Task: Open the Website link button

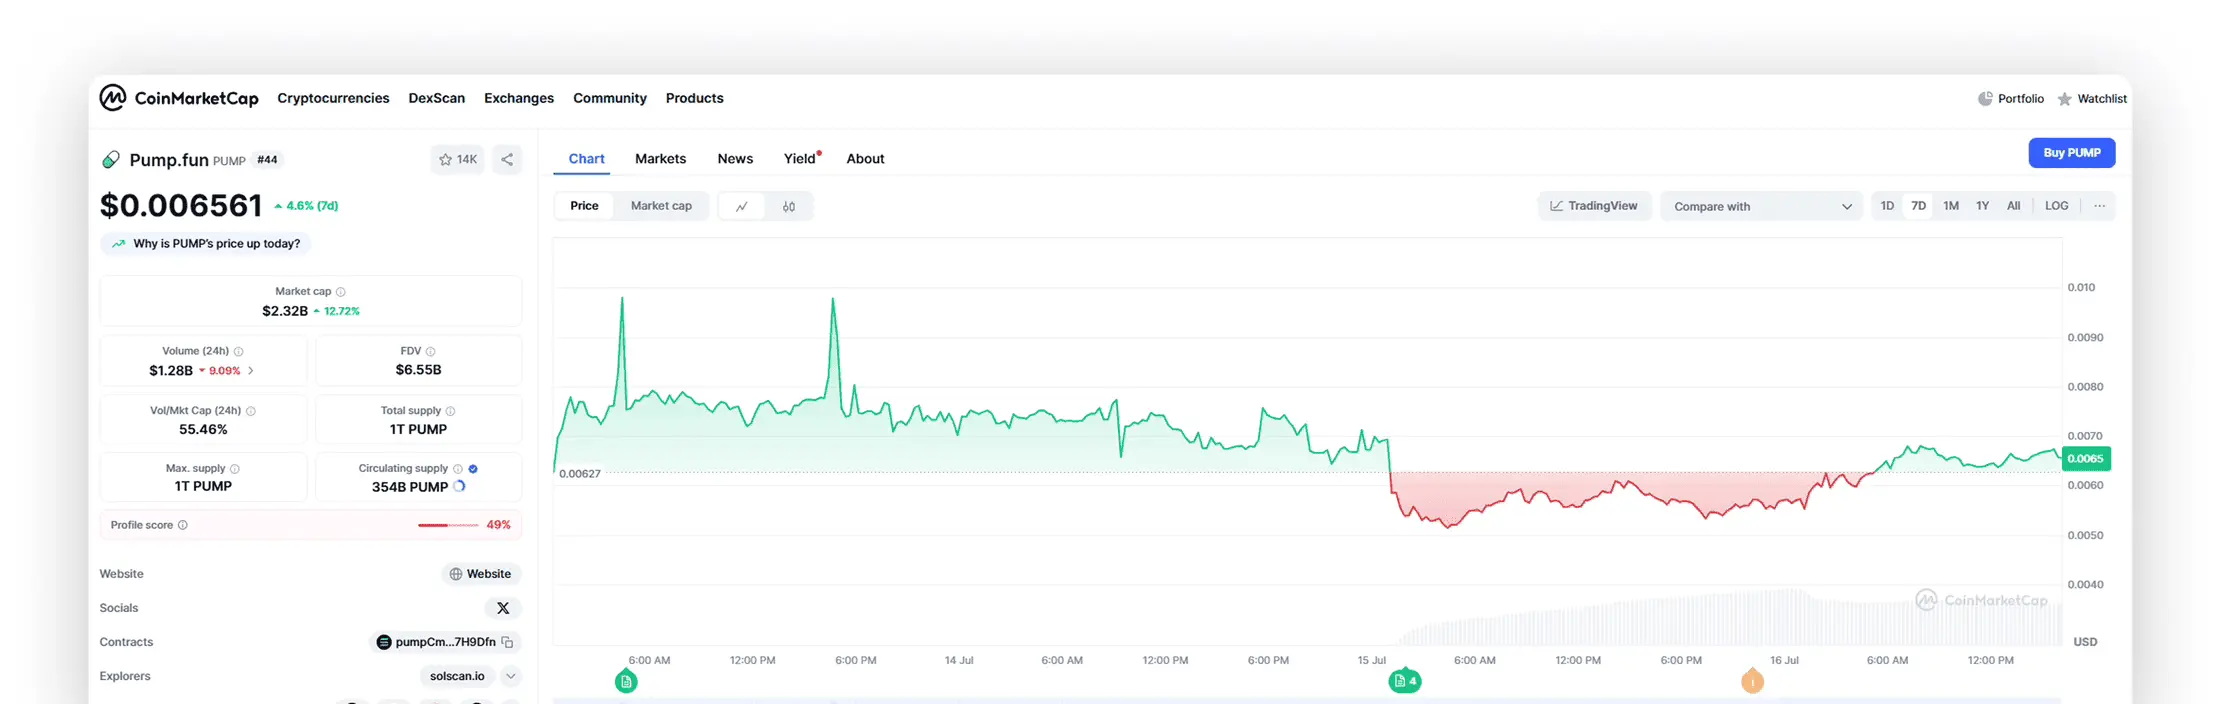Action: (481, 574)
